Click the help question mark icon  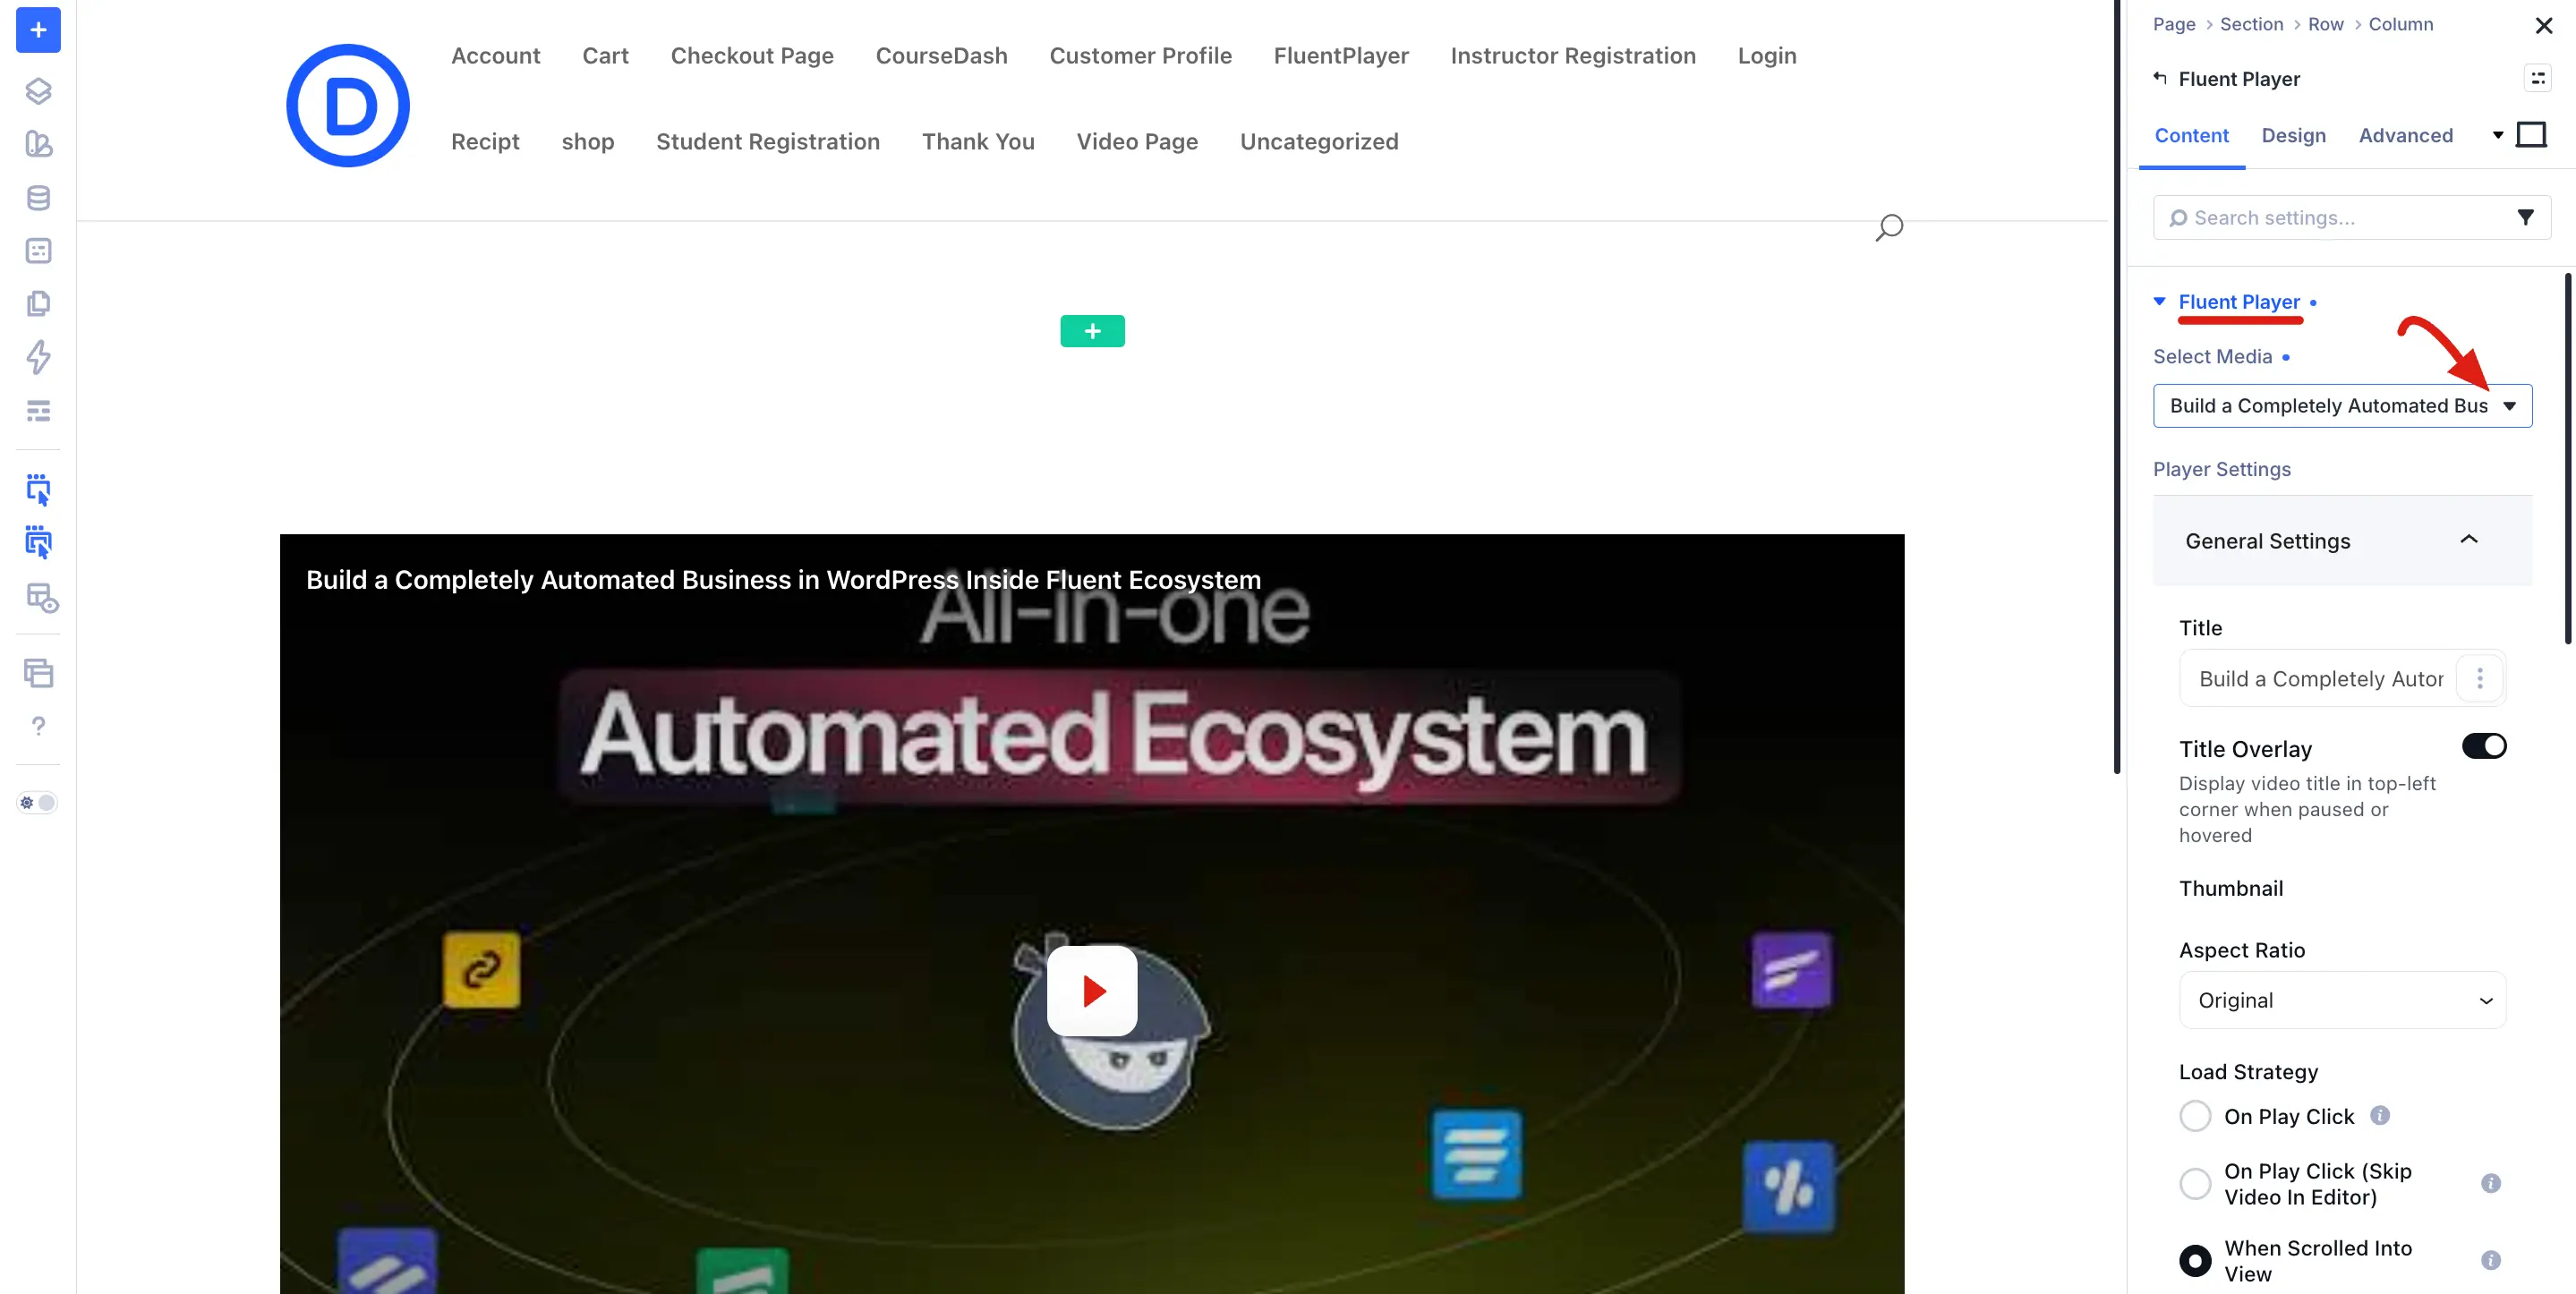pos(38,726)
